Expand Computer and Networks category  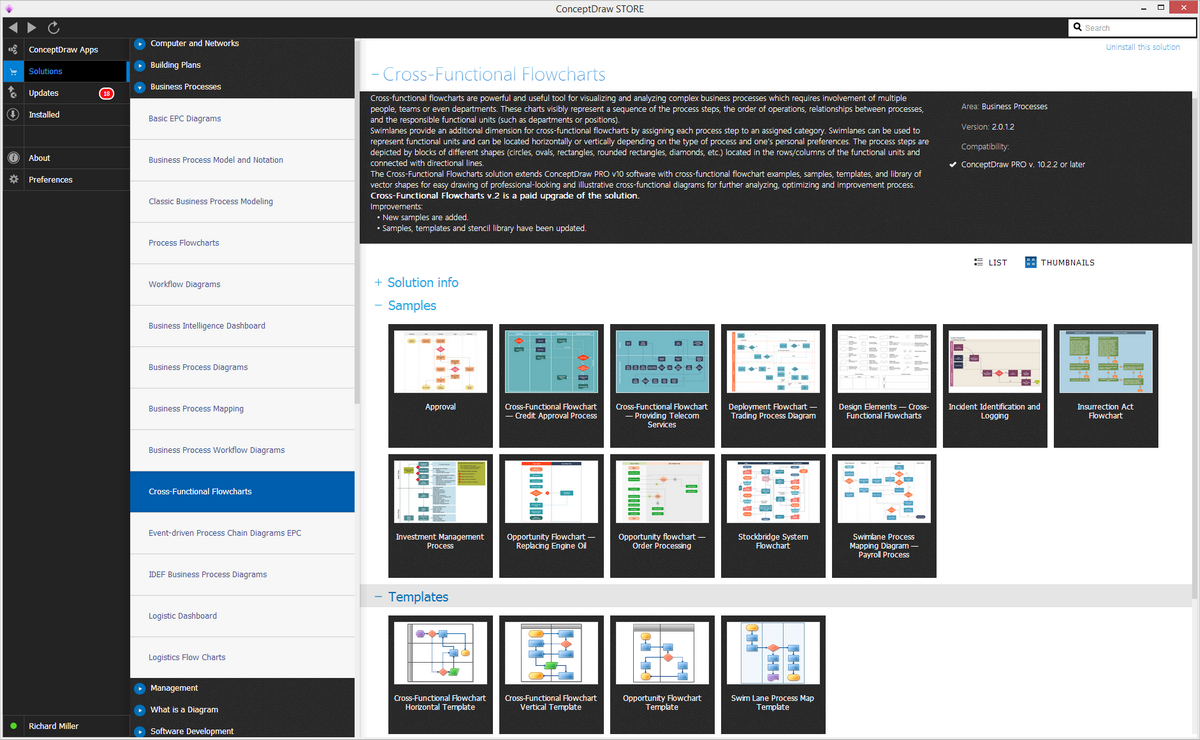pos(139,44)
